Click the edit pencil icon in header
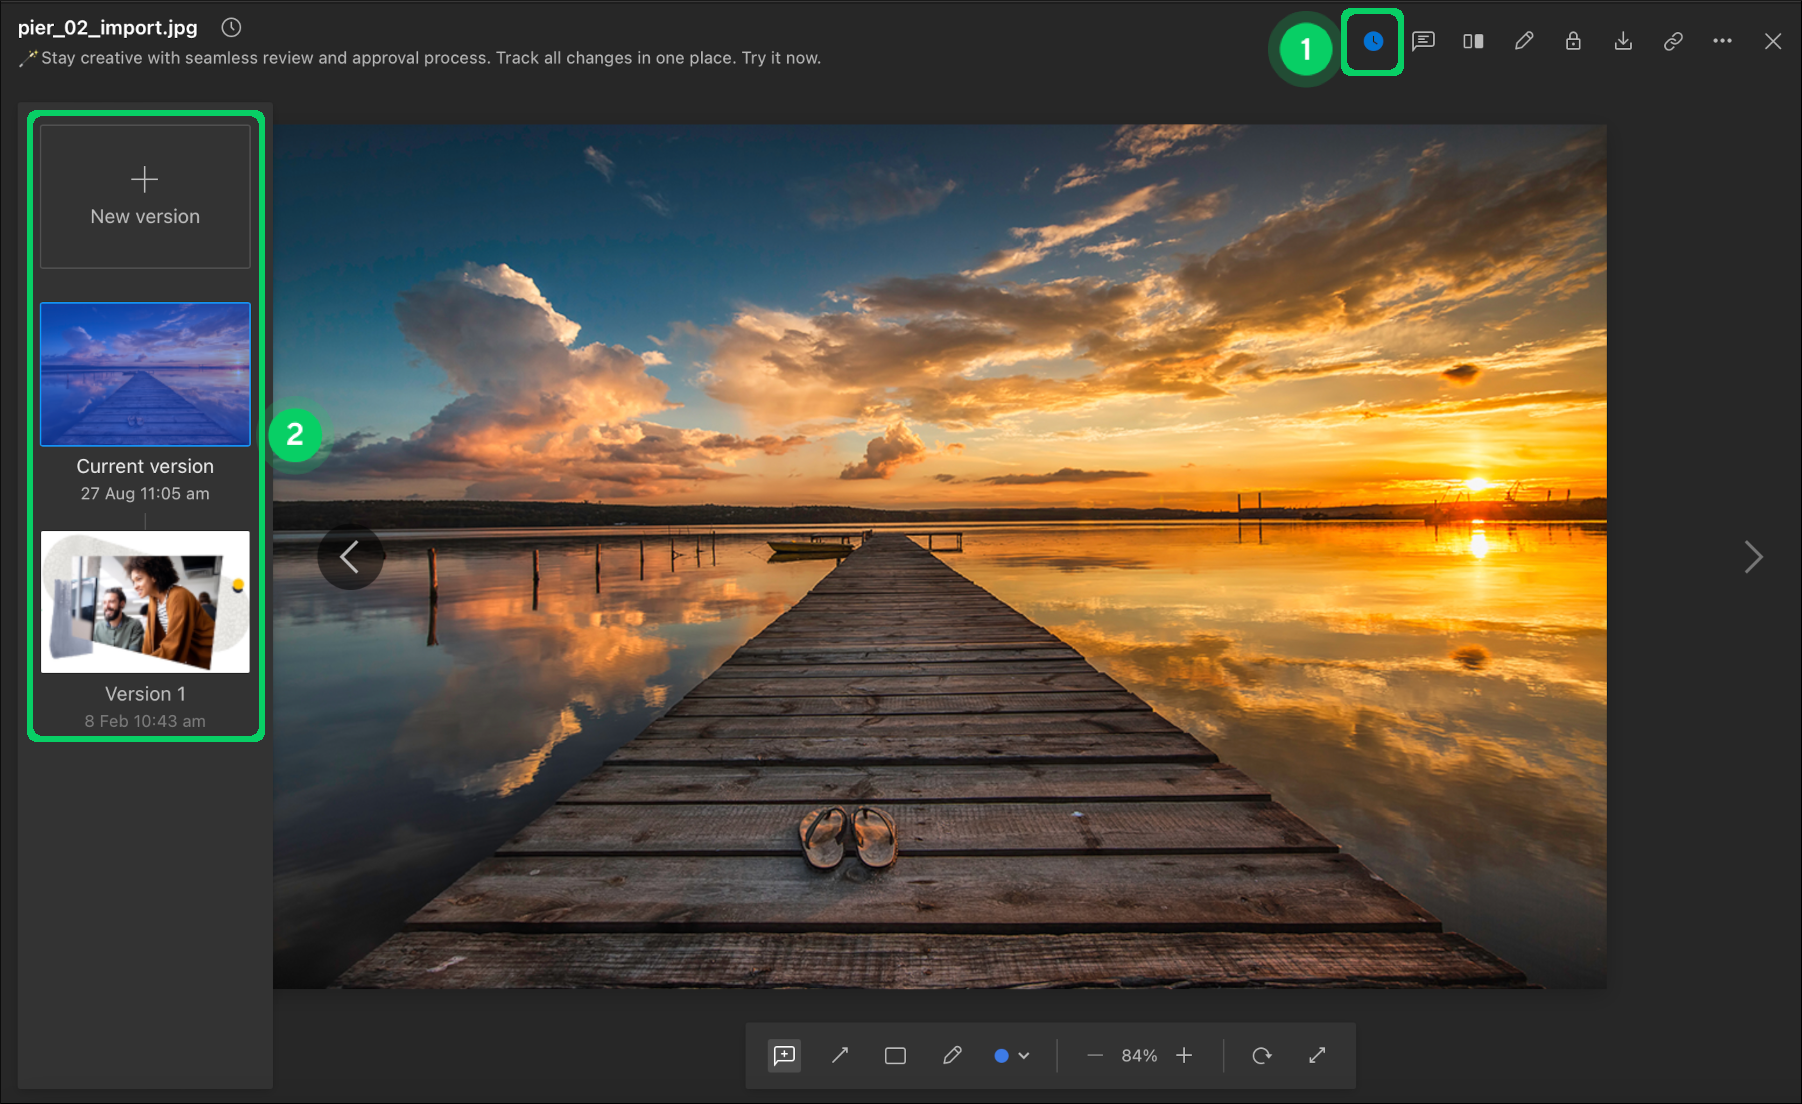 [x=1523, y=41]
